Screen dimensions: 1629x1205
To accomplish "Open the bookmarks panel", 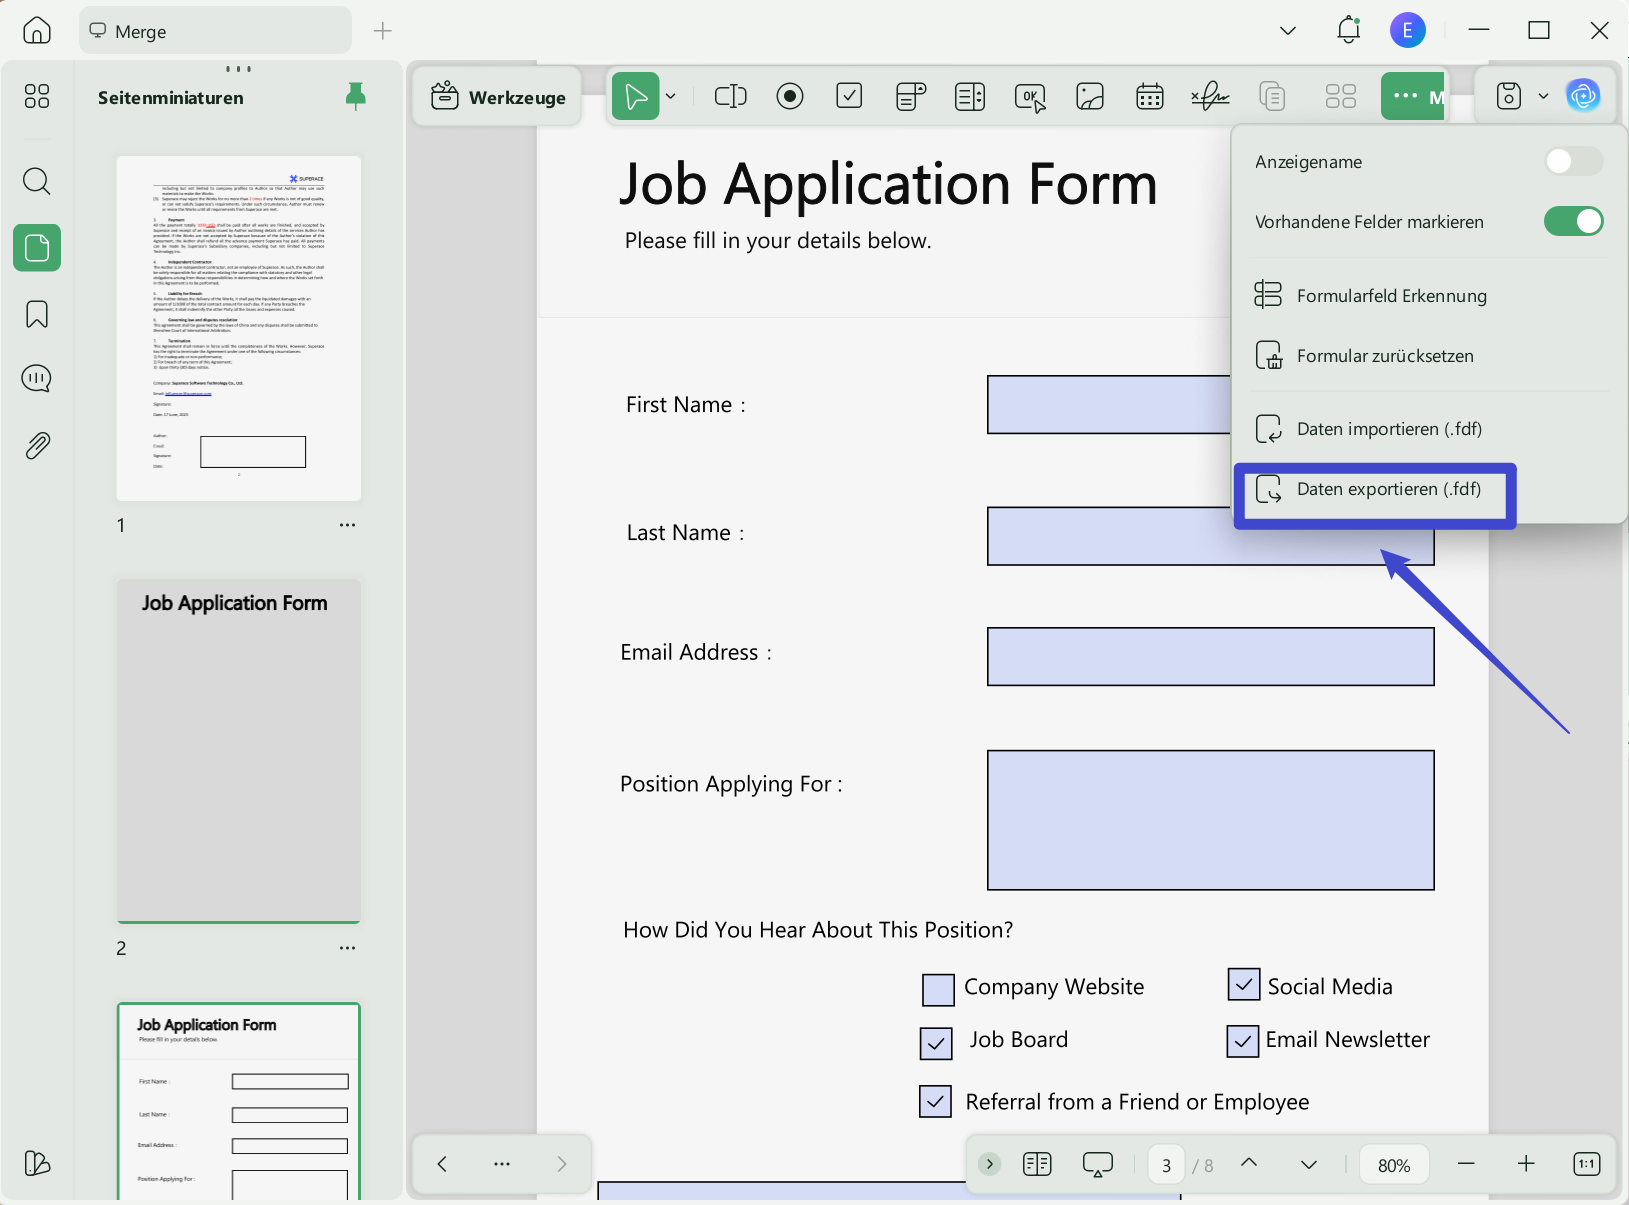I will click(36, 314).
